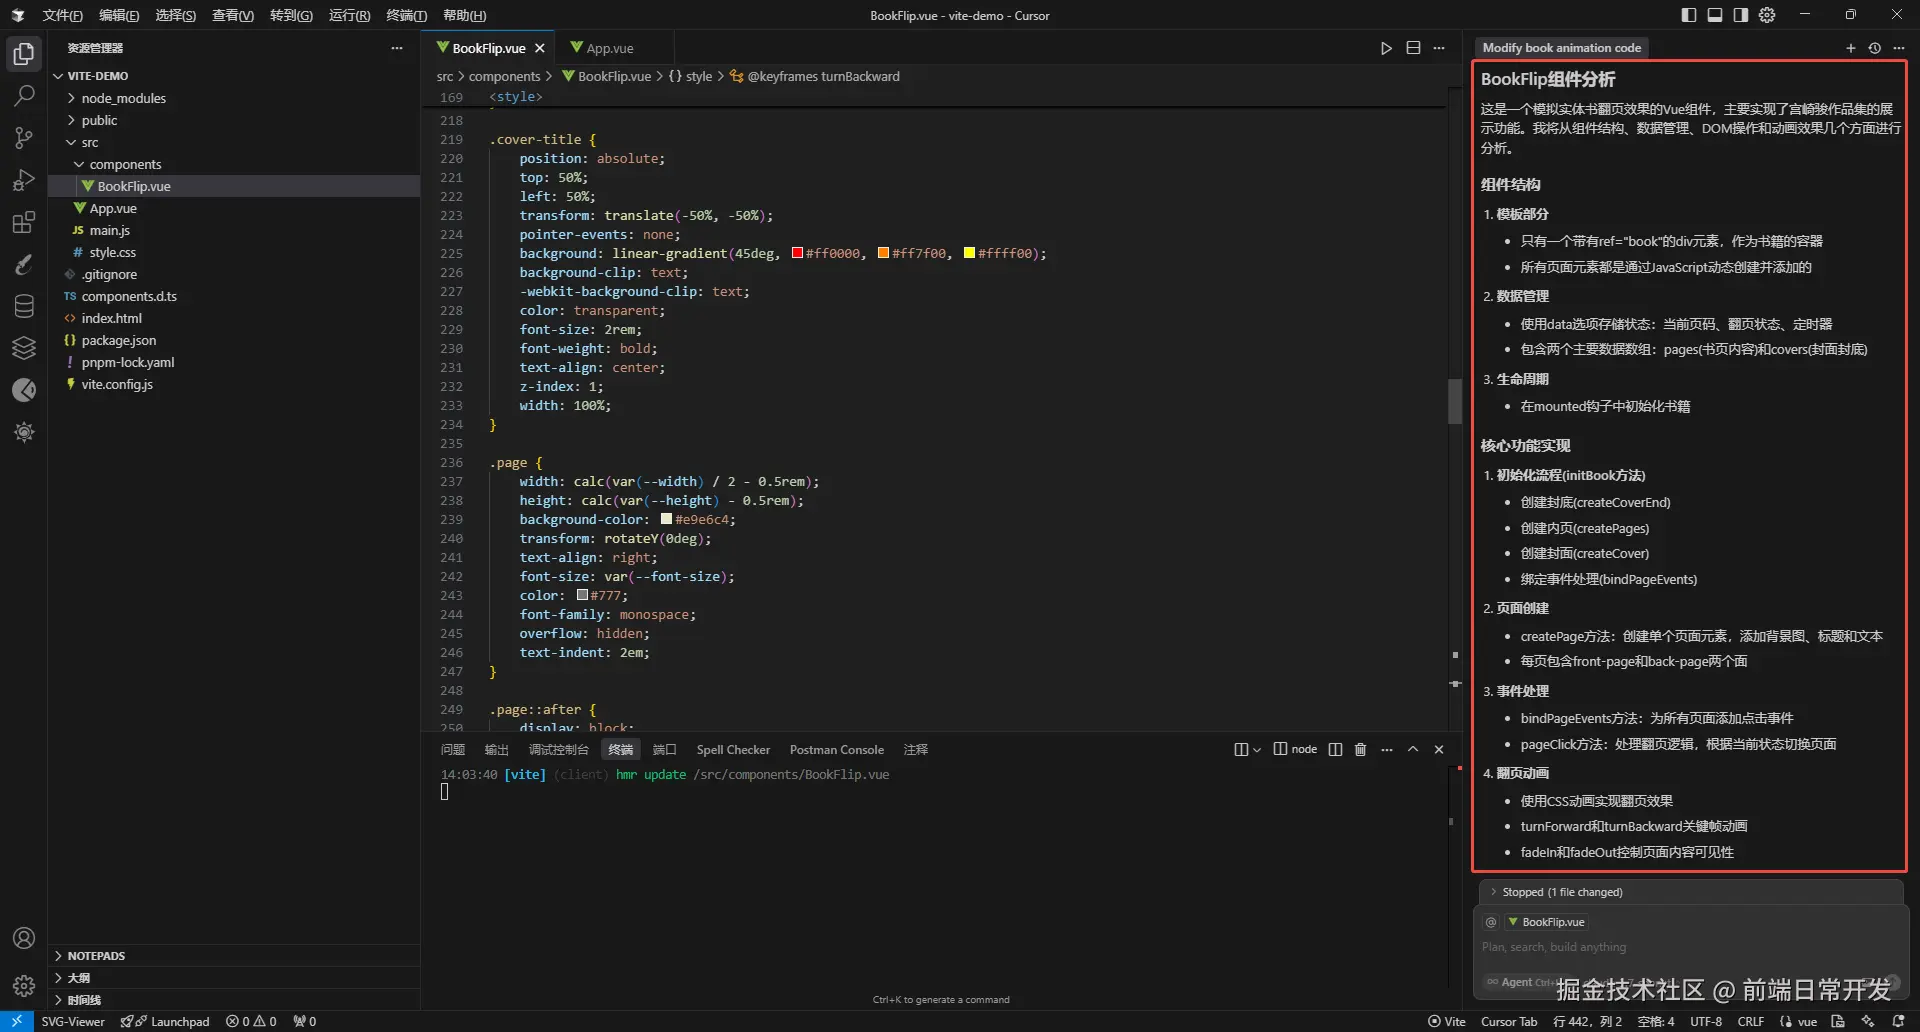Run the file with the play icon

click(1386, 48)
